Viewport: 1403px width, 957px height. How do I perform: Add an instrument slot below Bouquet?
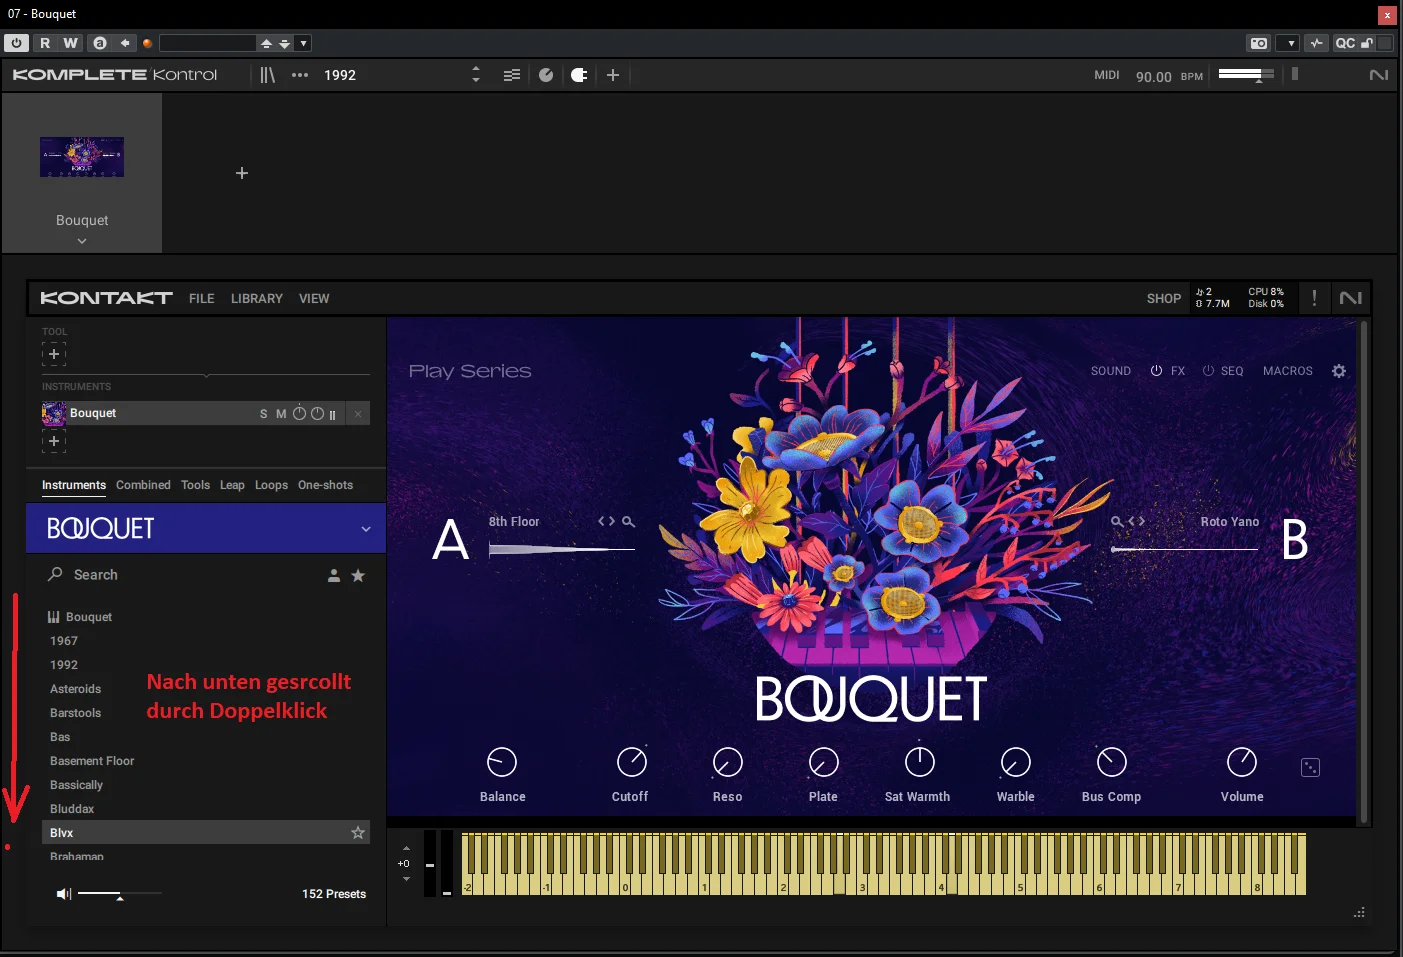coord(54,441)
